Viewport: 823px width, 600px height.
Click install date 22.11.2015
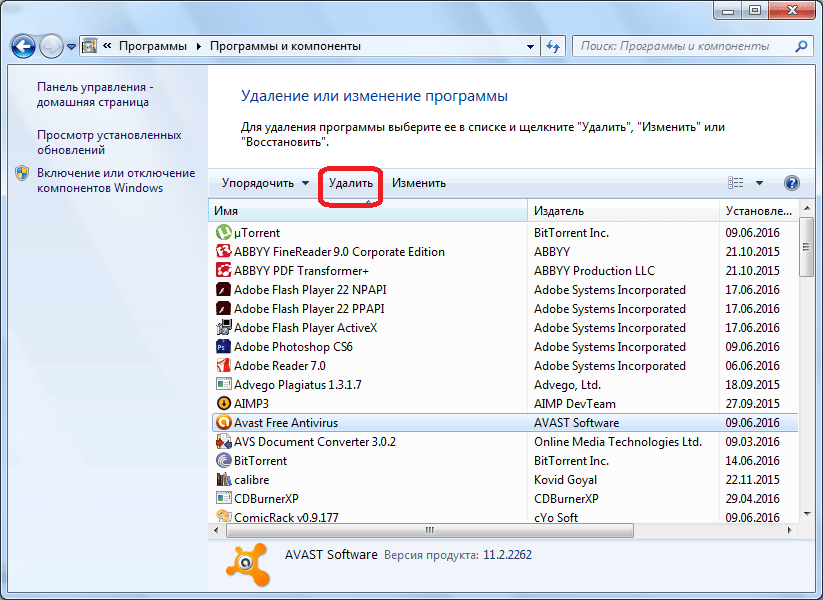(752, 480)
